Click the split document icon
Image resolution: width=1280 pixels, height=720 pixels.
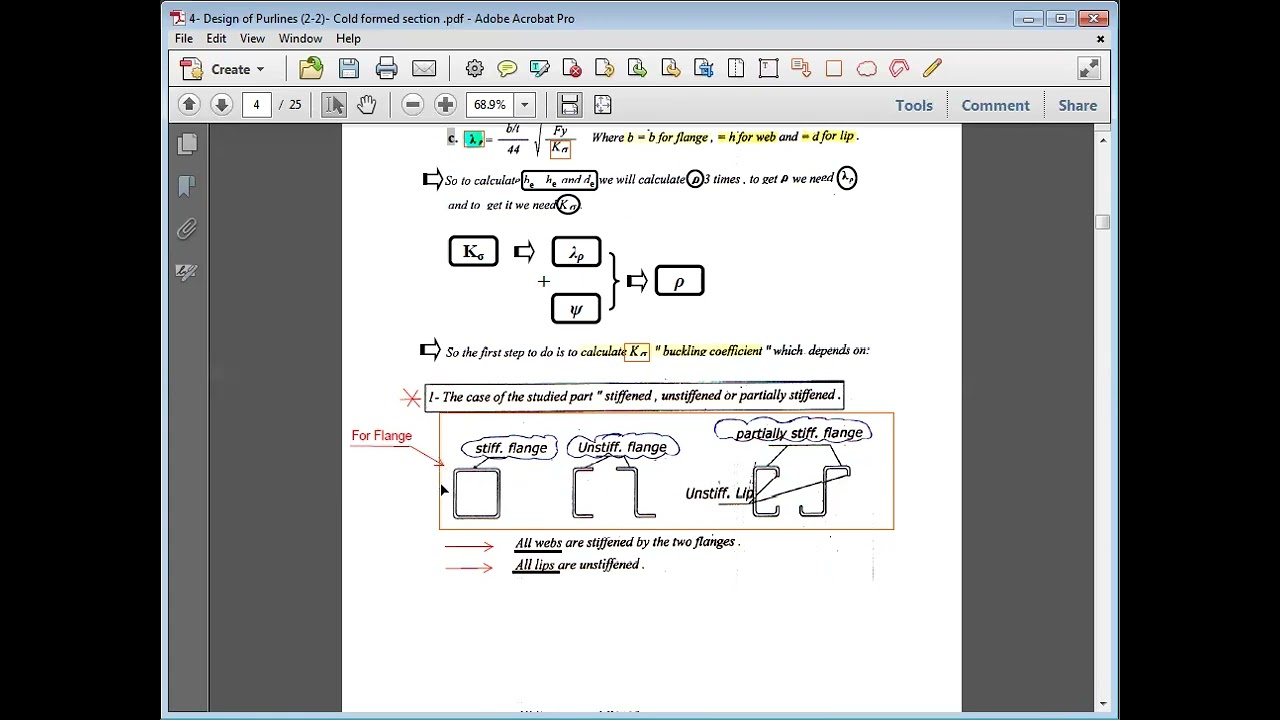pos(736,69)
